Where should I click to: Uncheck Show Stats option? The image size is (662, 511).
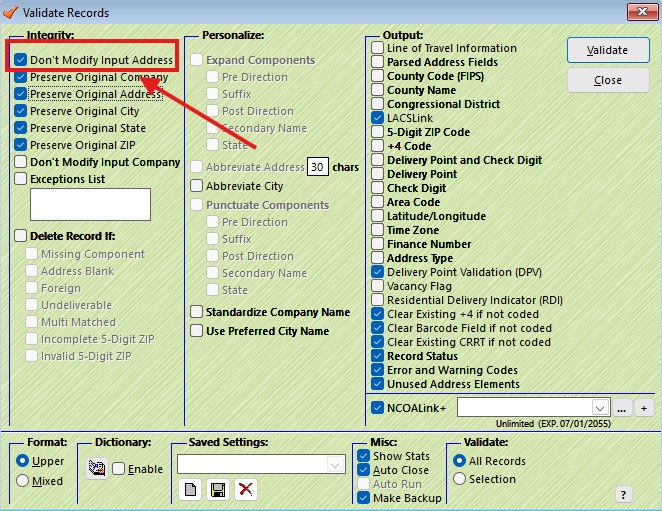[364, 456]
